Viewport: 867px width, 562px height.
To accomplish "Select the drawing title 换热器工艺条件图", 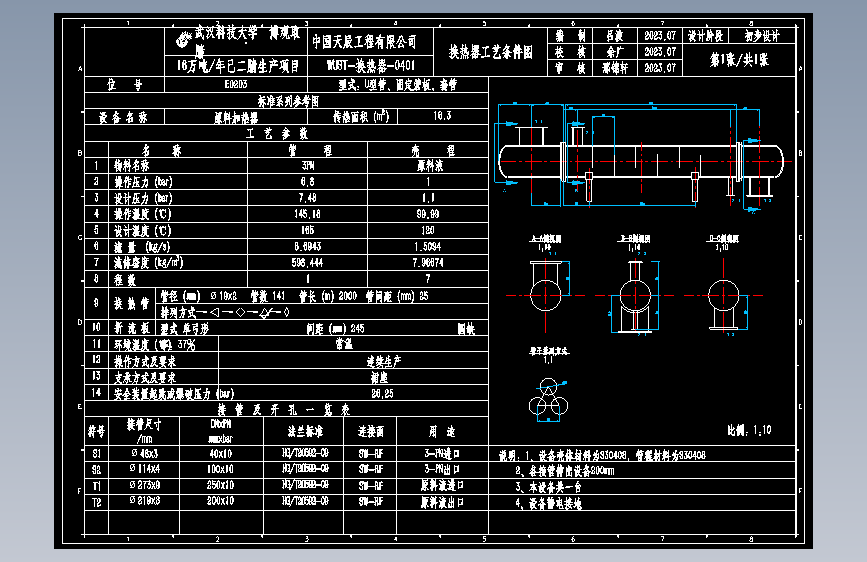I will [490, 52].
